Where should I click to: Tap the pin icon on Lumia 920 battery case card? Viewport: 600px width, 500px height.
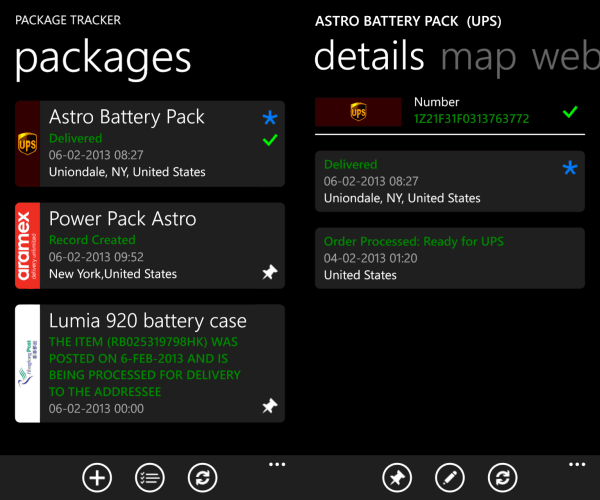click(x=270, y=406)
